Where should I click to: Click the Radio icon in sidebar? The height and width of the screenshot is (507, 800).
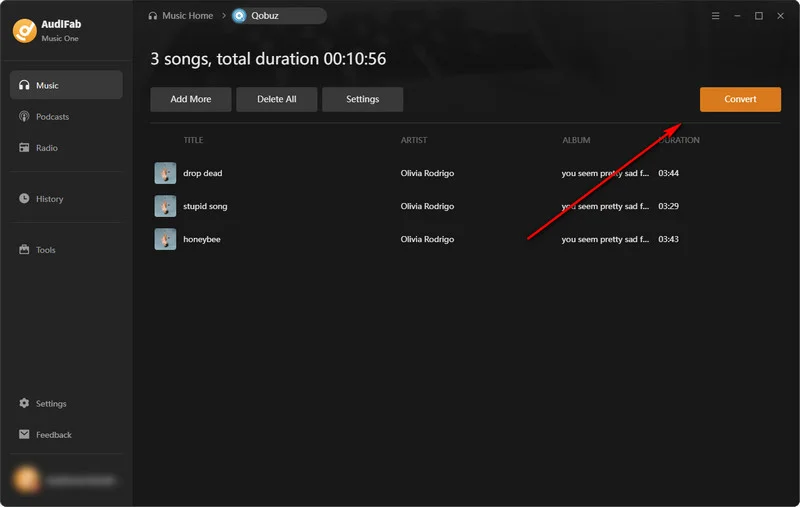pyautogui.click(x=24, y=147)
